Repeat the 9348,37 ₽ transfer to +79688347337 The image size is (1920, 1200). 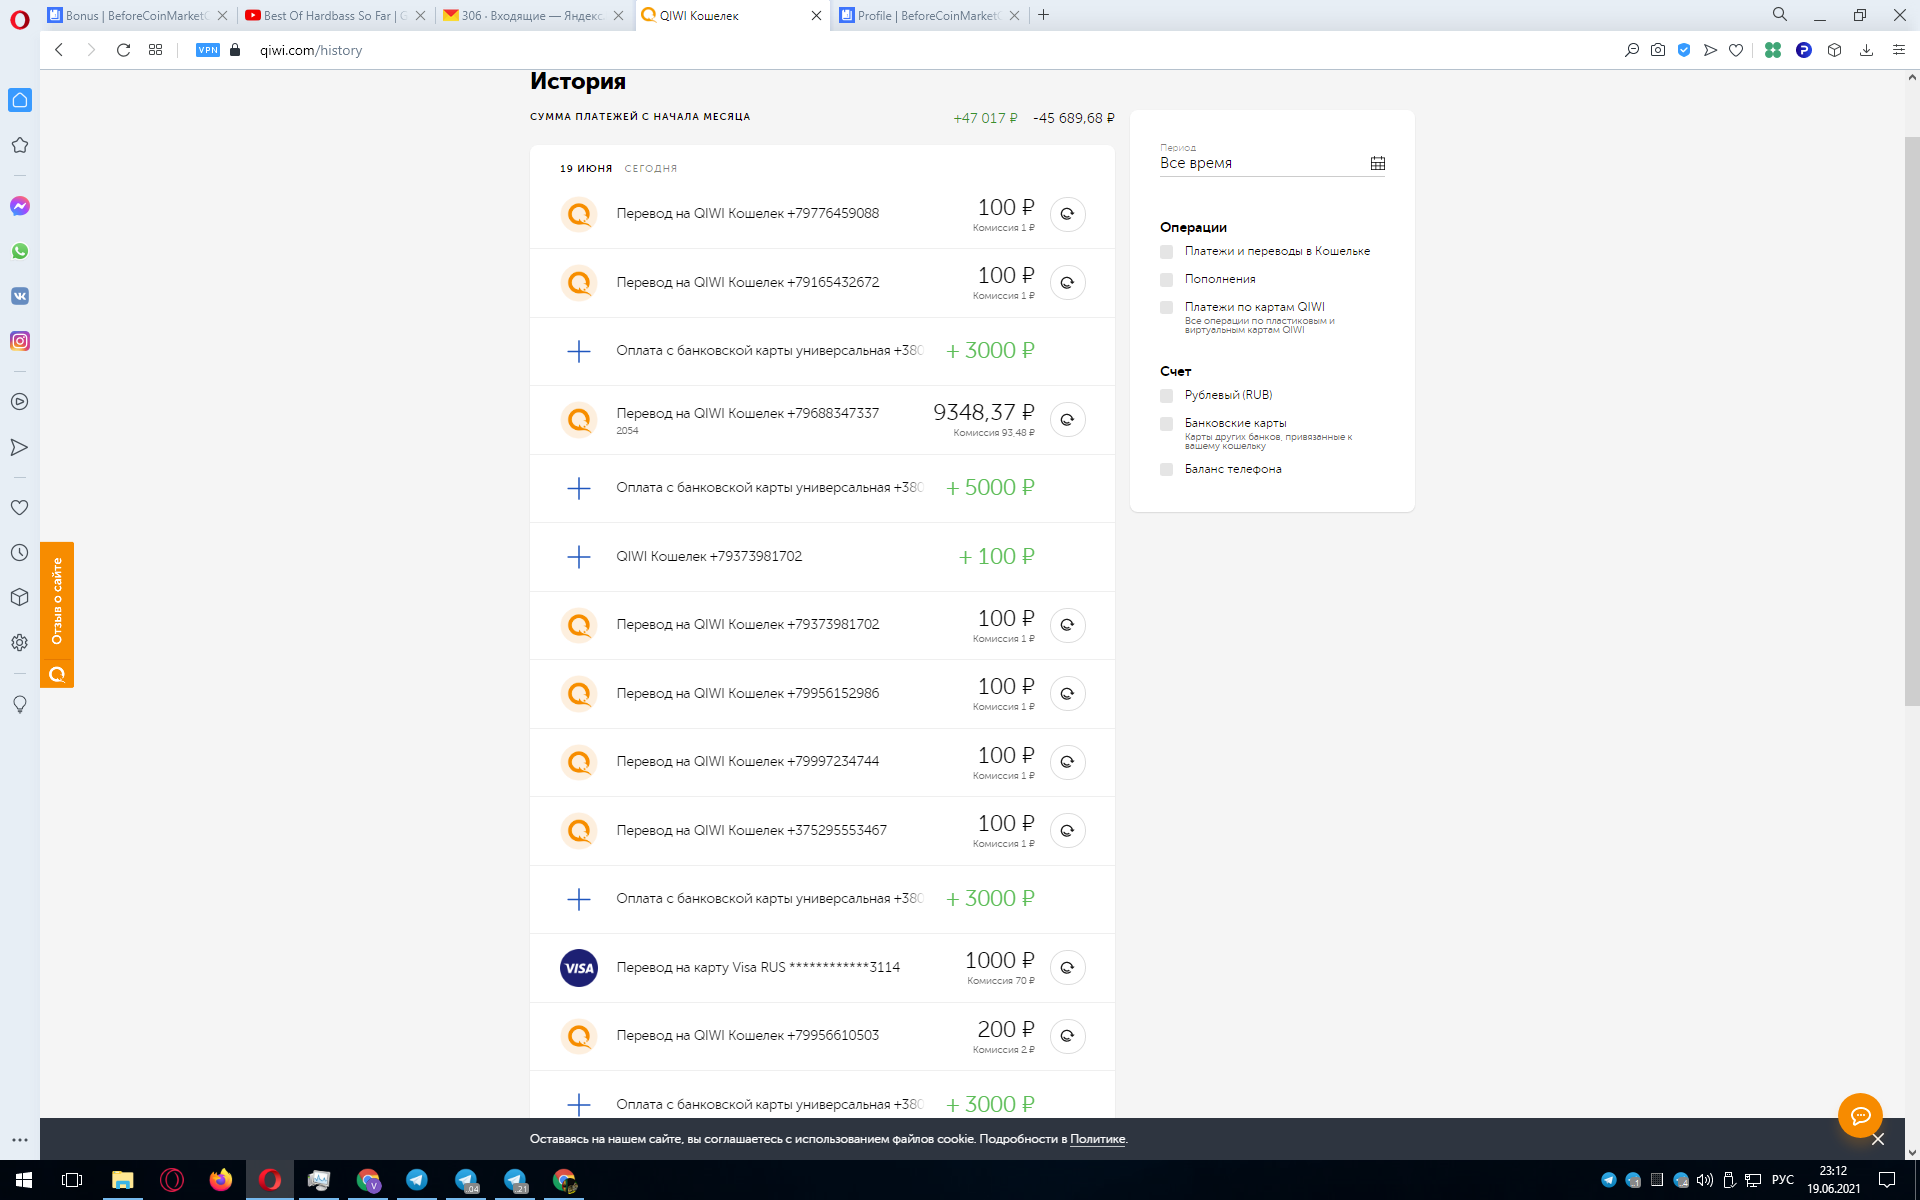[x=1067, y=420]
